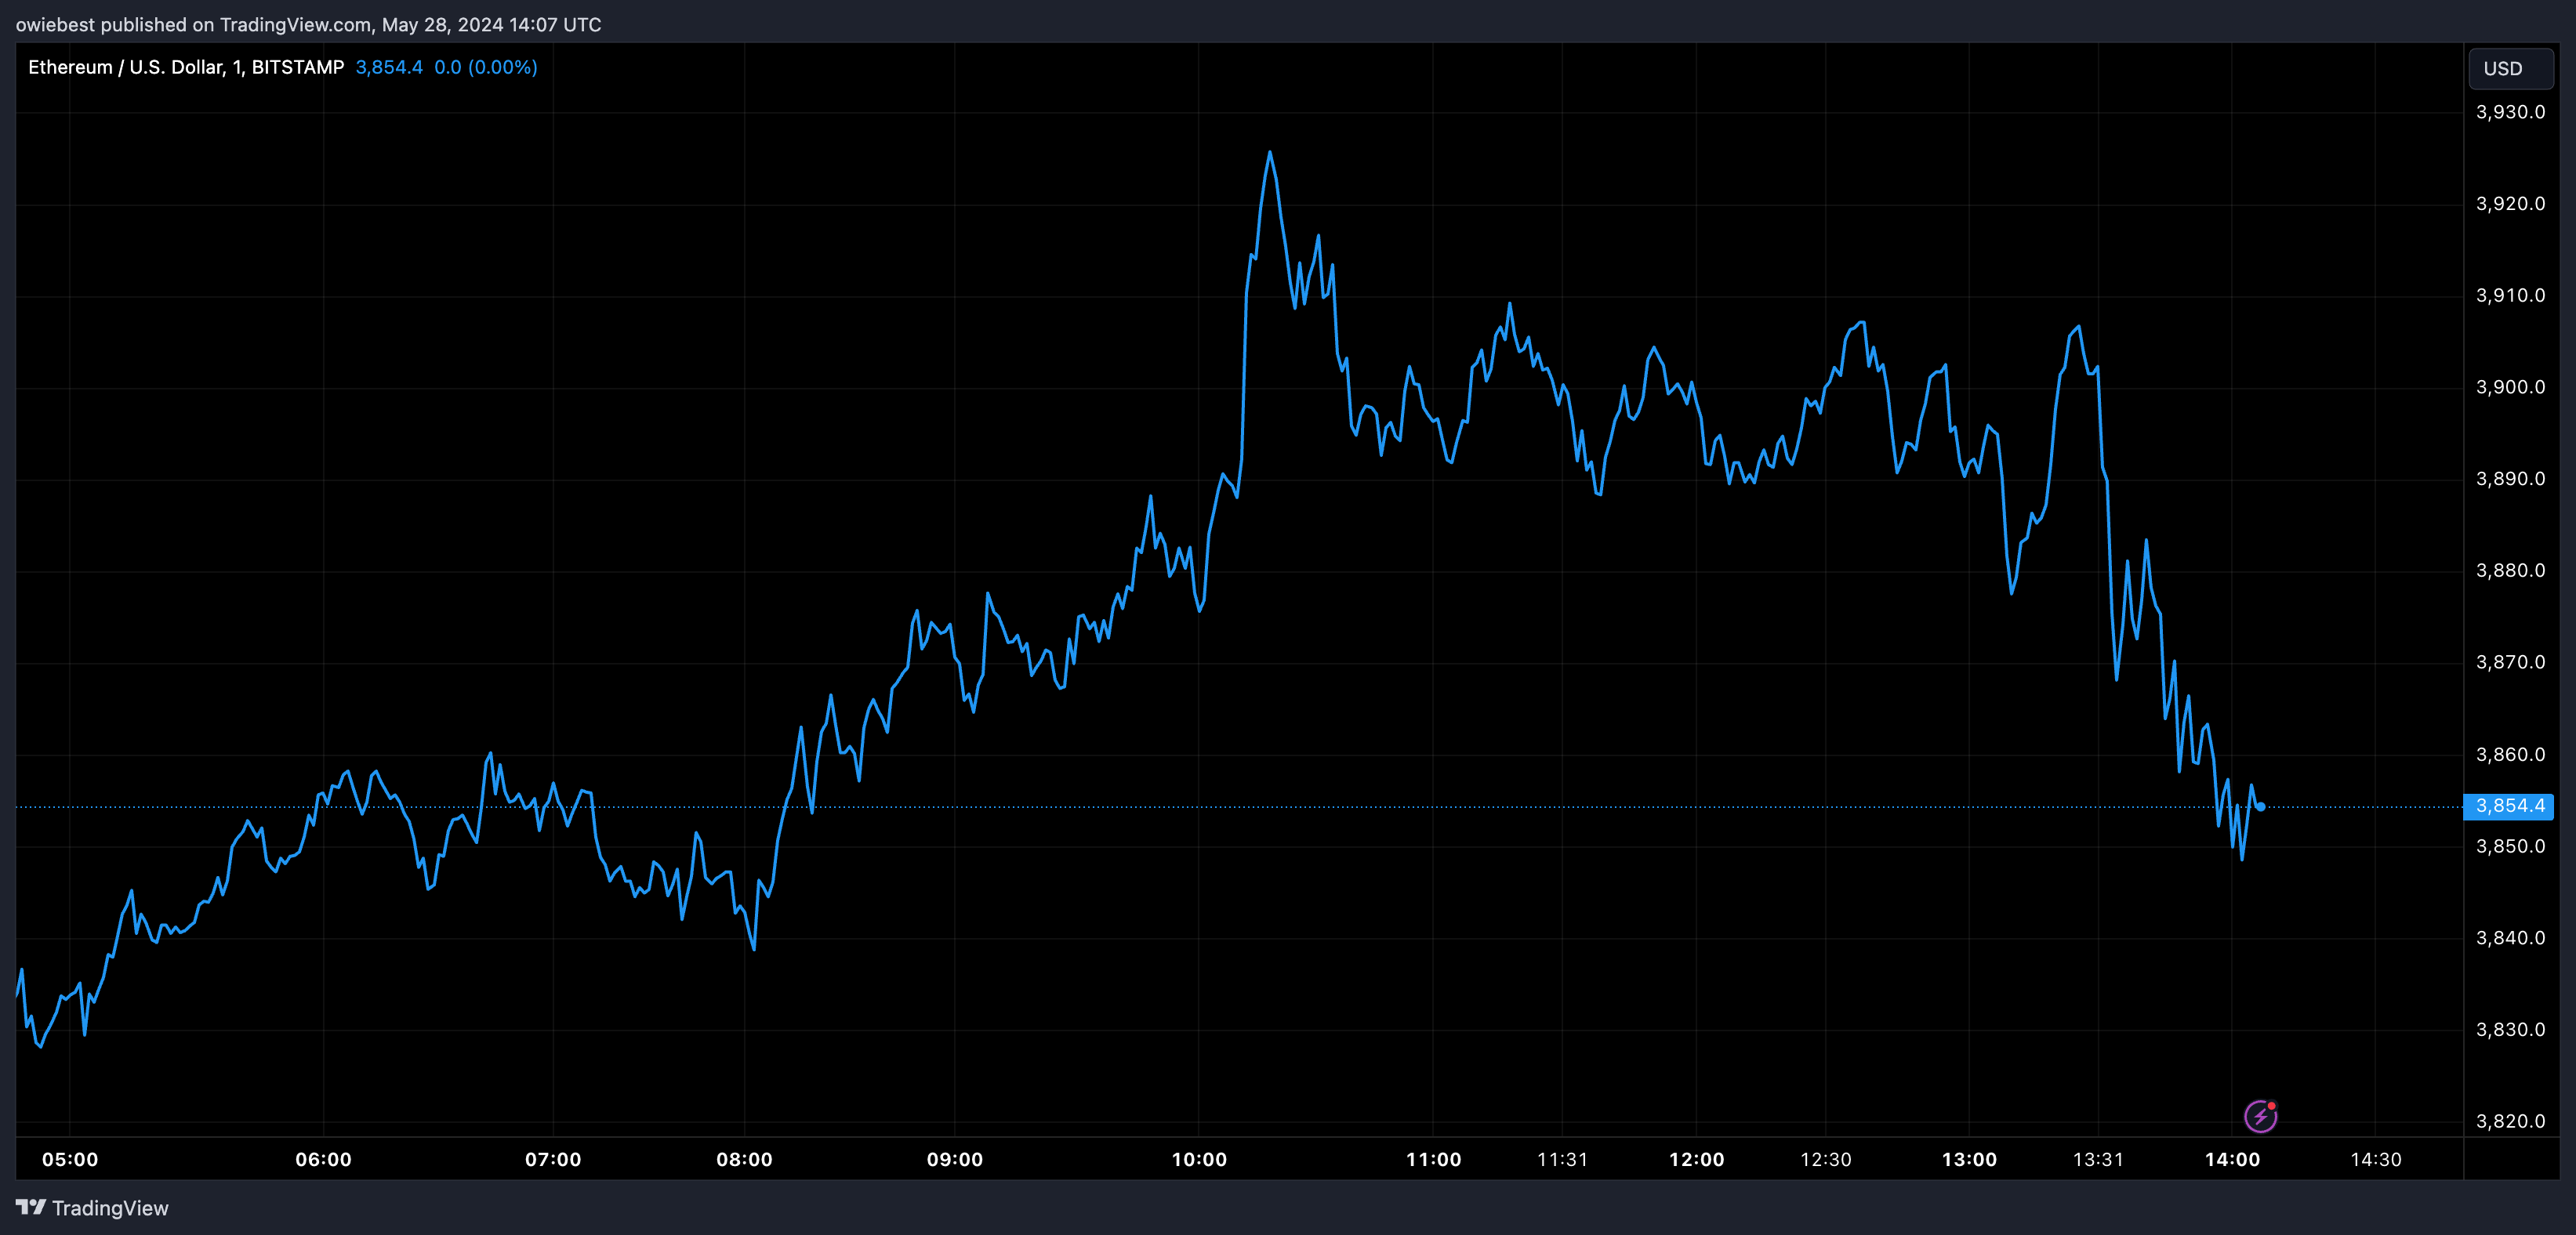The image size is (2576, 1235).
Task: Click the 3,900.0 price axis label
Action: tap(2510, 387)
